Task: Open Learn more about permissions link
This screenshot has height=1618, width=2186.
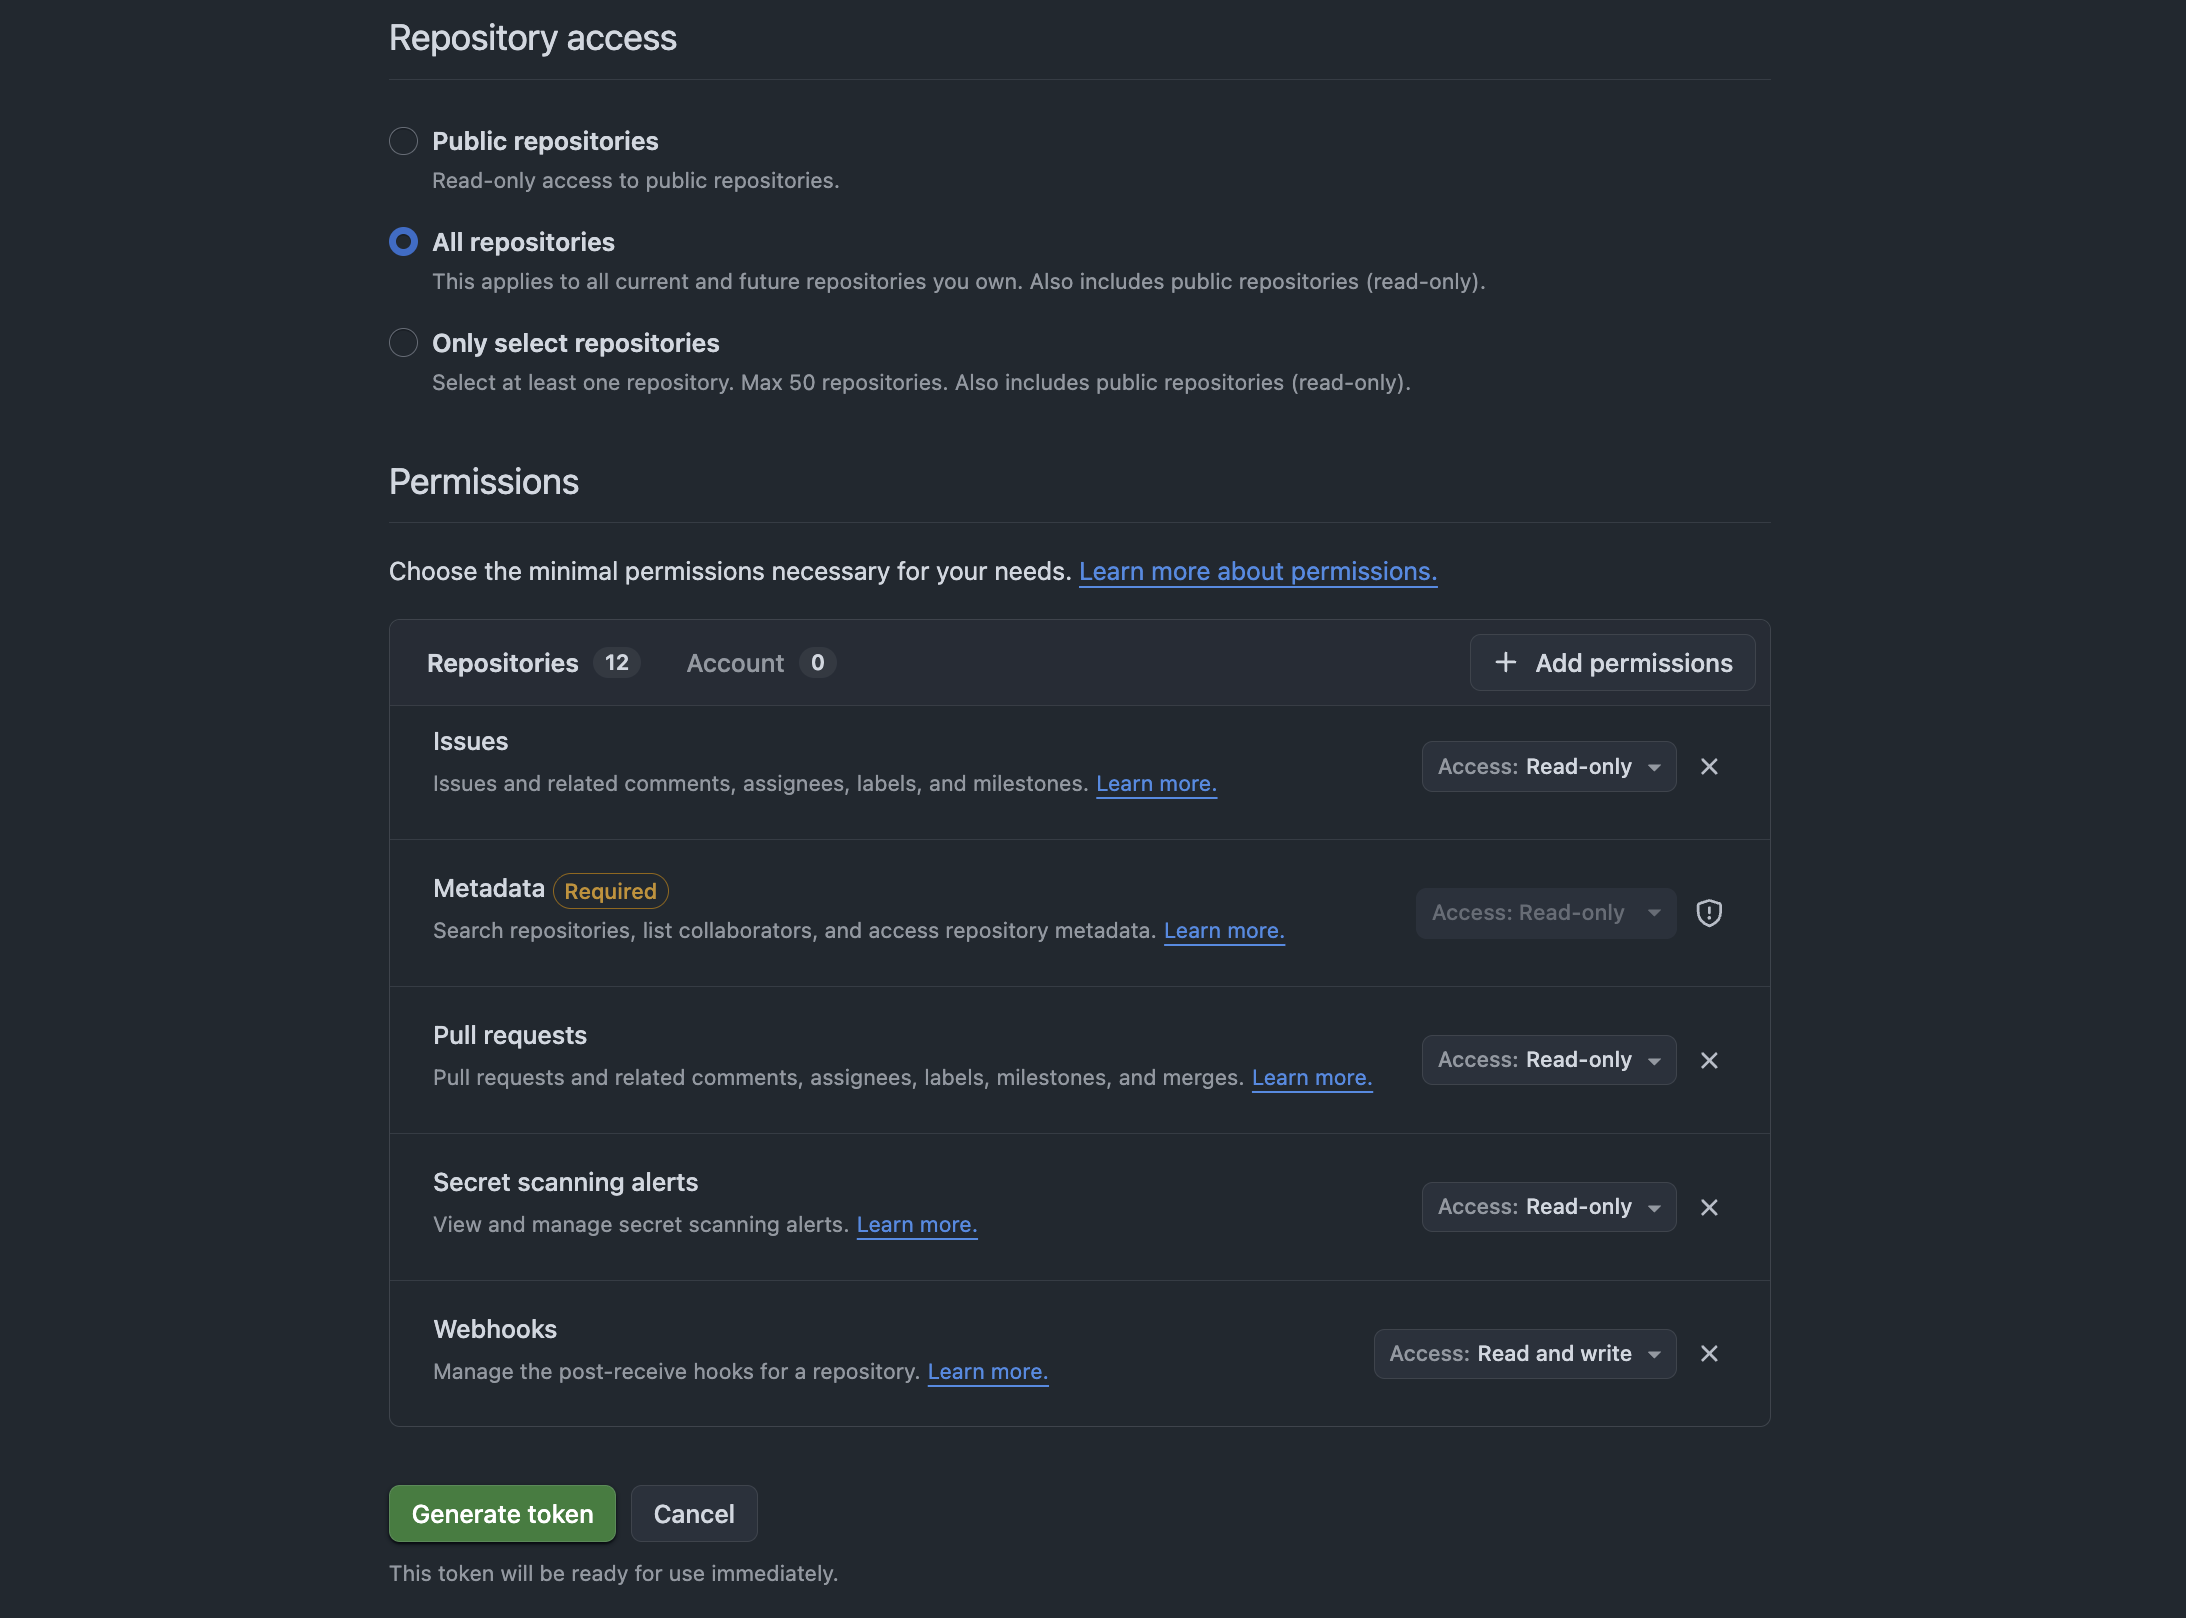Action: pyautogui.click(x=1257, y=571)
